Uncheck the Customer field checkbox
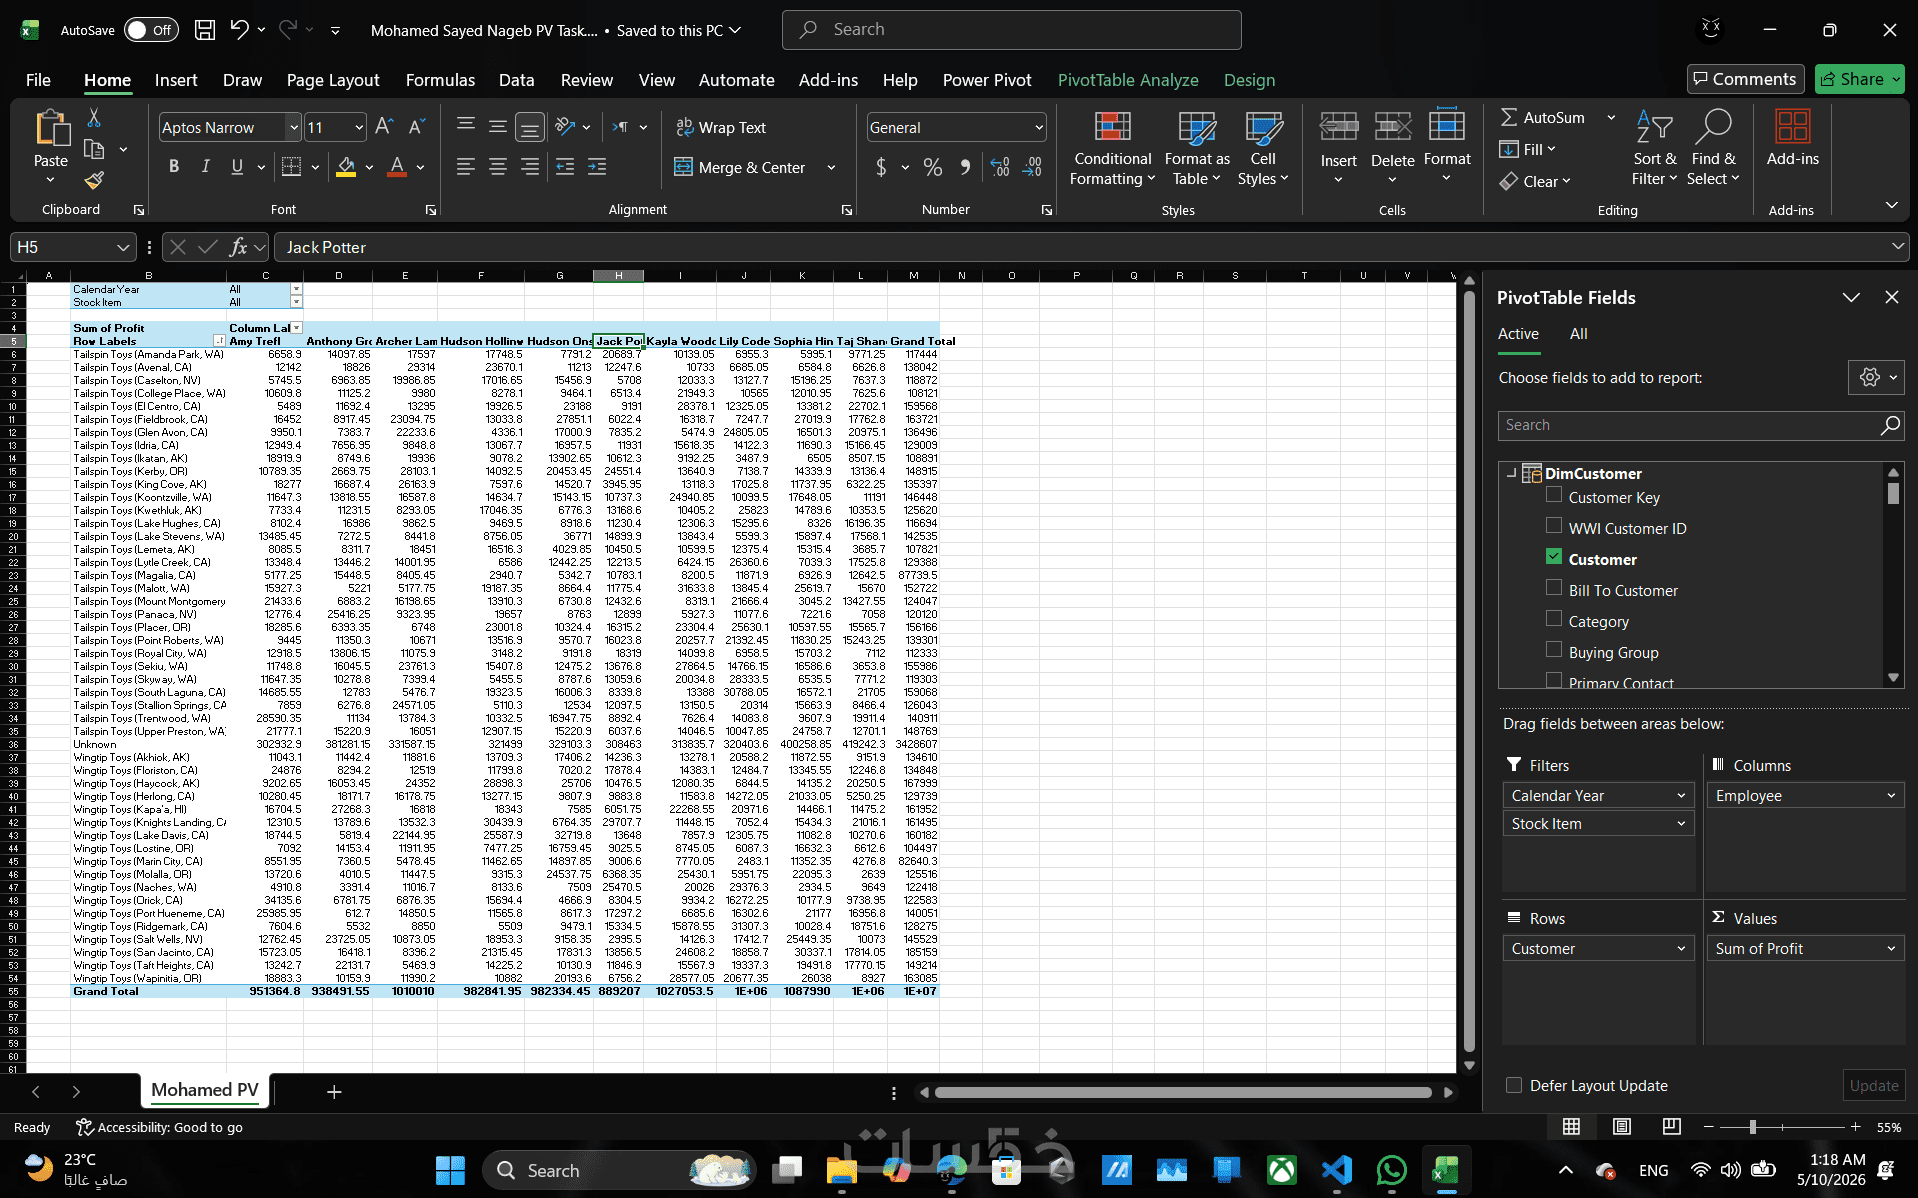 click(x=1554, y=557)
